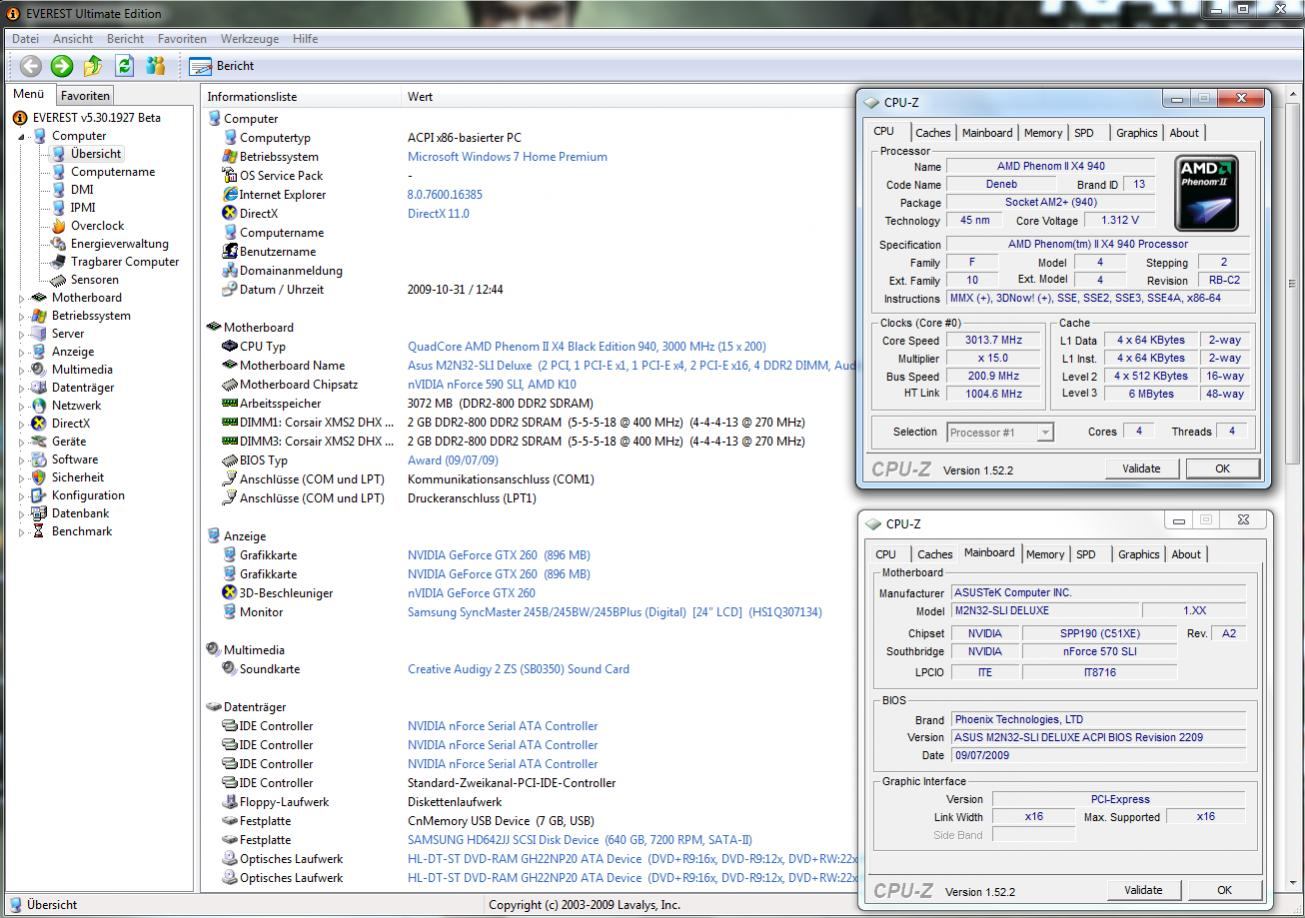Click the Refresh toolbar icon
Screen dimensions: 1305x918
(x=124, y=66)
